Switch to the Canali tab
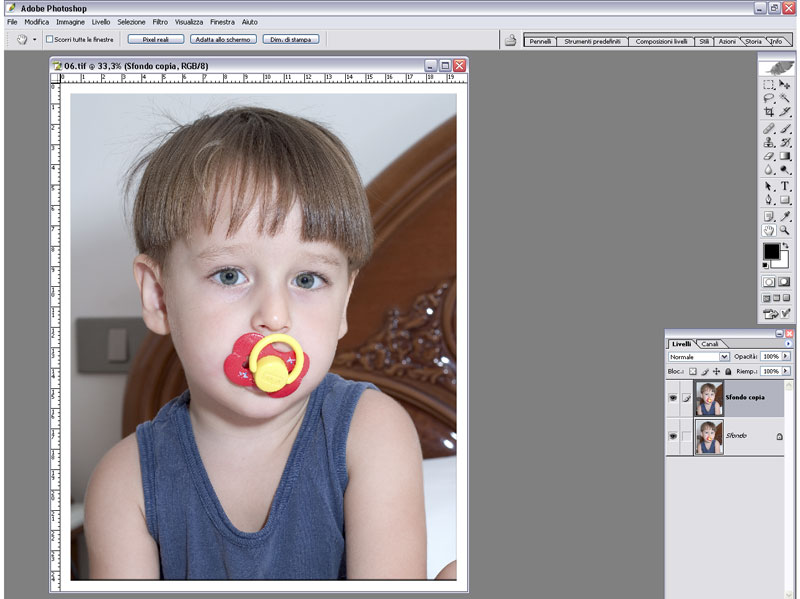The image size is (800, 599). 709,344
